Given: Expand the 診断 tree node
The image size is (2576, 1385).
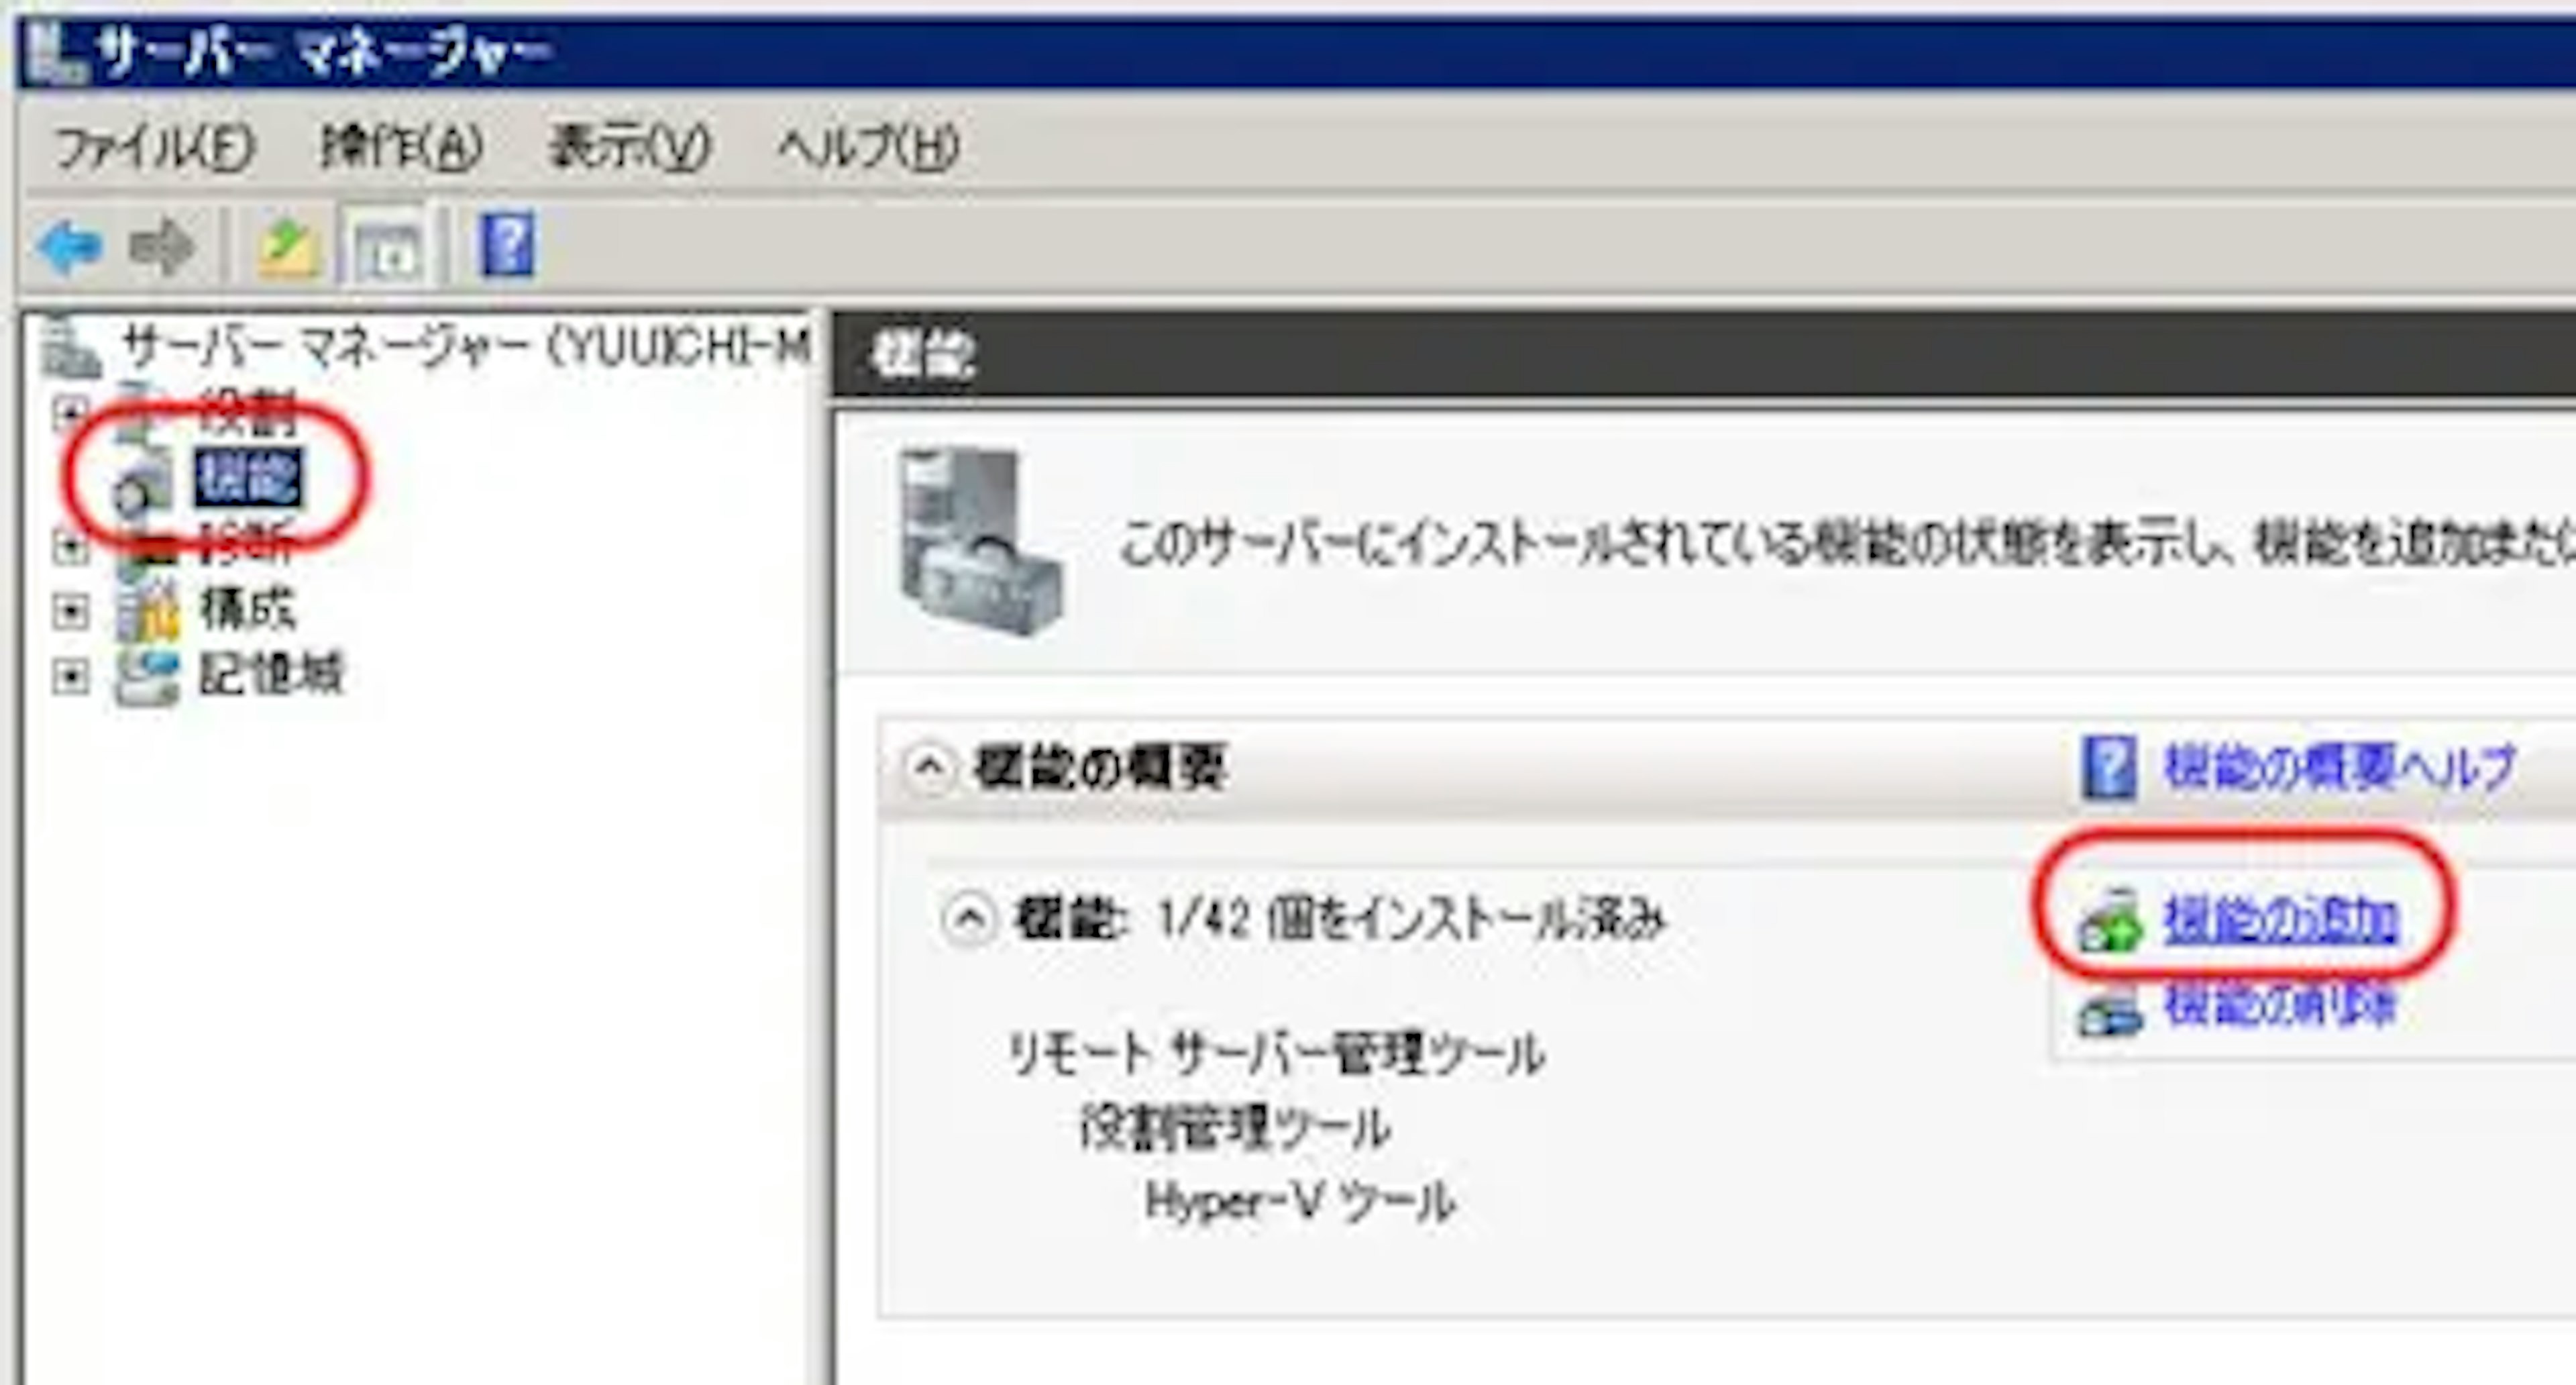Looking at the screenshot, I should pos(70,546).
